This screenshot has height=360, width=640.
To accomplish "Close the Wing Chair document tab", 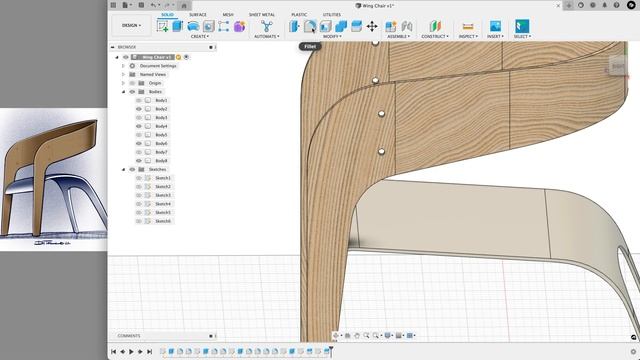I will coord(558,6).
